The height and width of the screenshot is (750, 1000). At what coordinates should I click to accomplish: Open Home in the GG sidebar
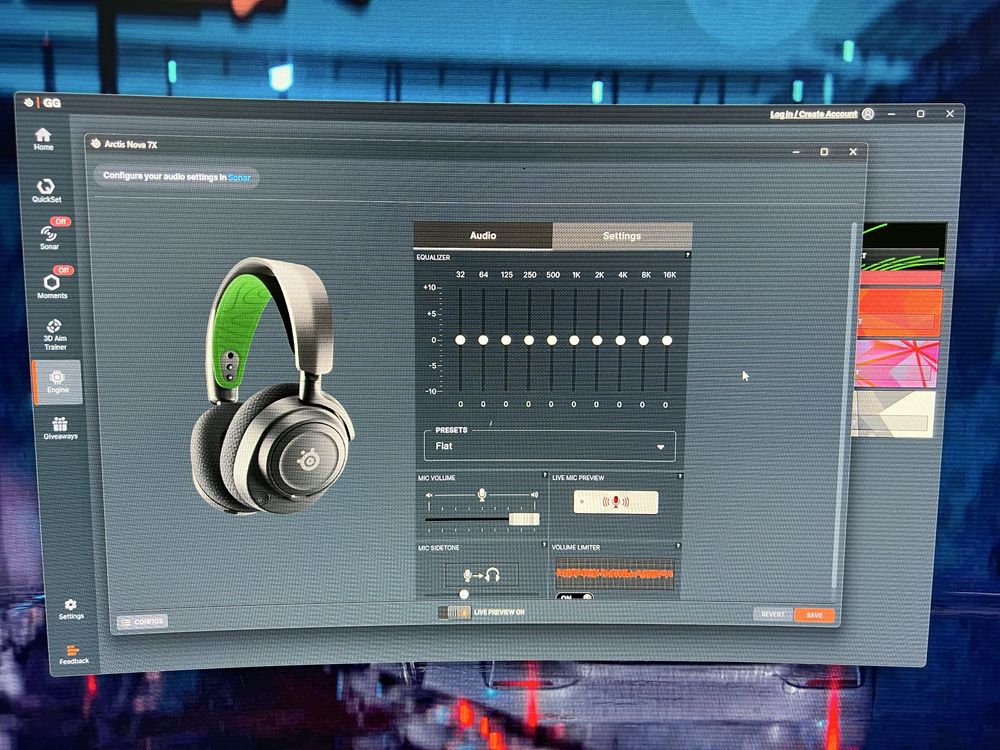[x=43, y=138]
